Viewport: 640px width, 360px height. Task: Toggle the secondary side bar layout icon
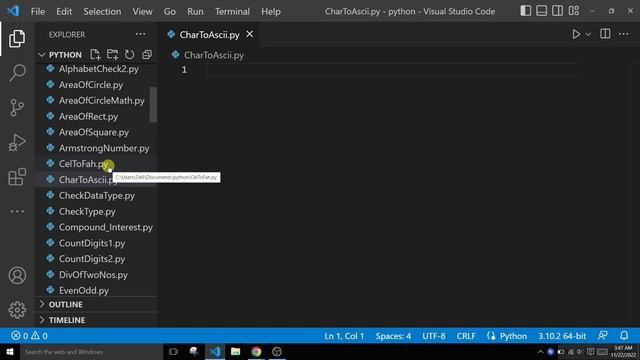(x=558, y=11)
